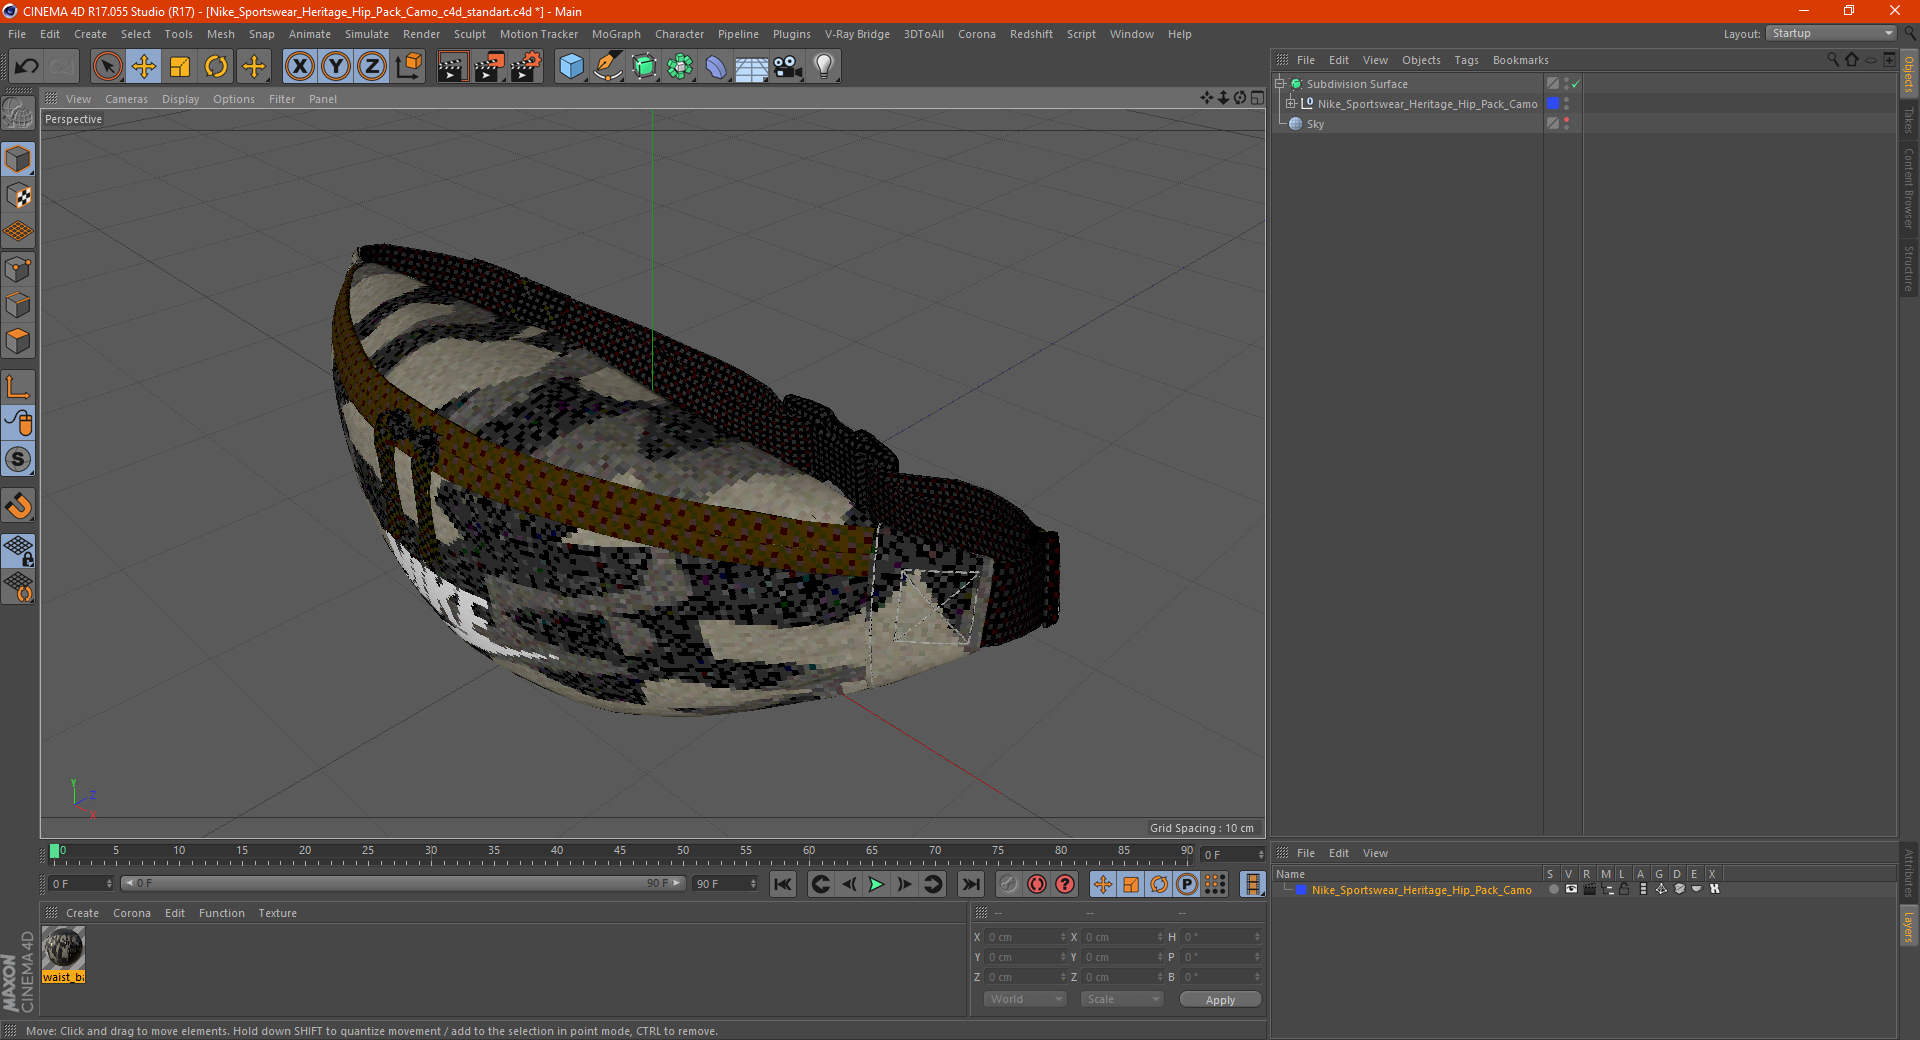1920x1040 pixels.
Task: Select the Live Selection tool
Action: [108, 67]
